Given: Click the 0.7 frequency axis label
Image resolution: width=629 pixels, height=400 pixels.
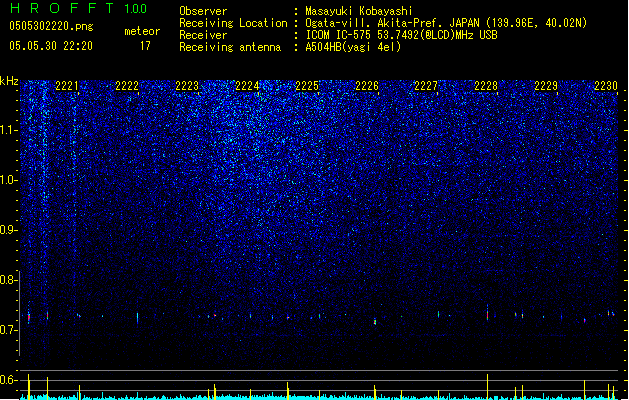Looking at the screenshot, I should [x=9, y=330].
